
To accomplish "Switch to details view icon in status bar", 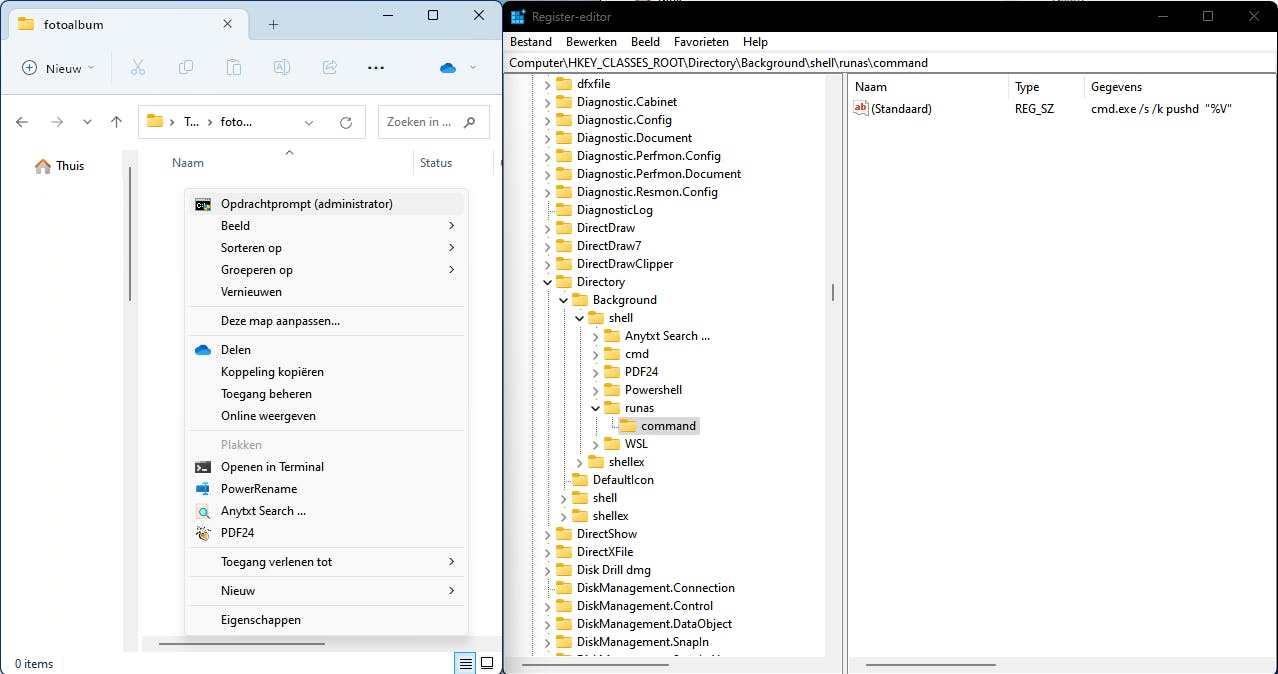I will pyautogui.click(x=465, y=663).
